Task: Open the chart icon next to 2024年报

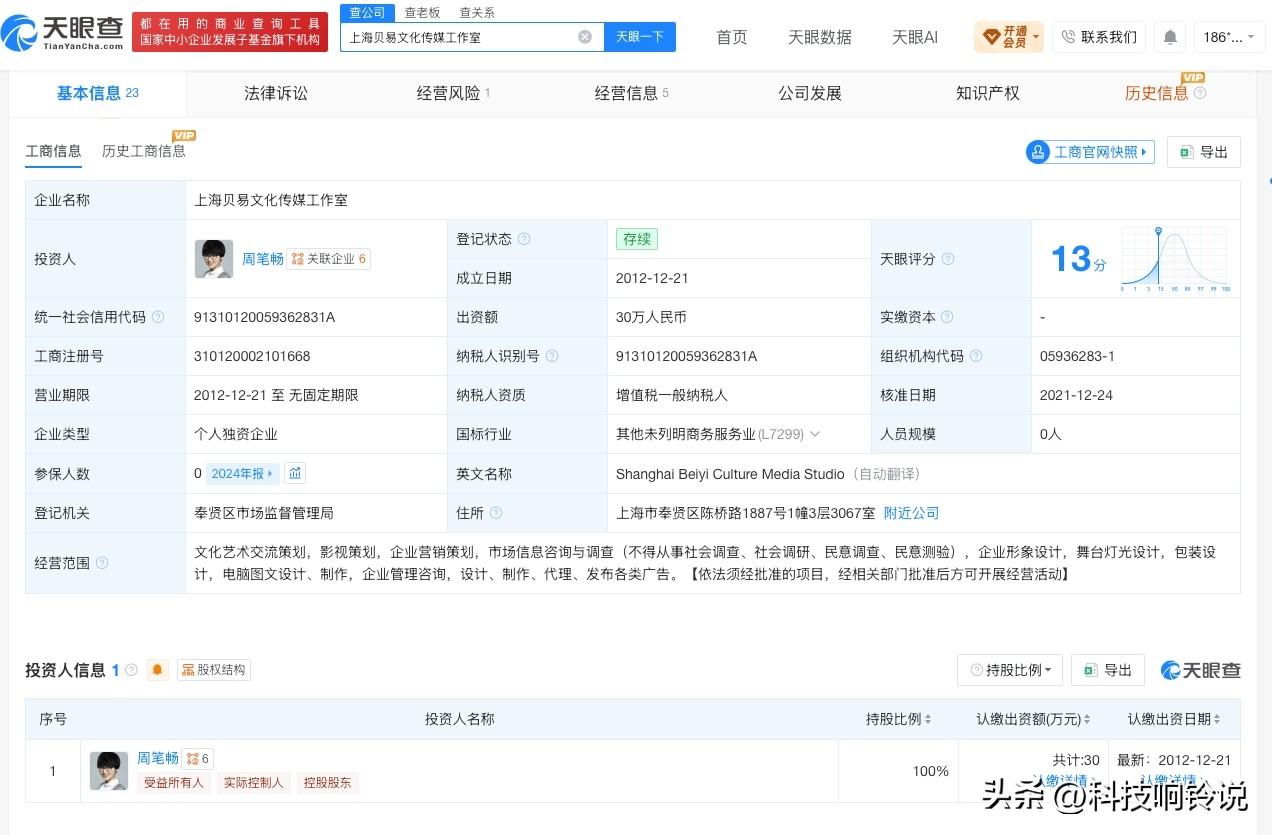Action: pyautogui.click(x=295, y=473)
